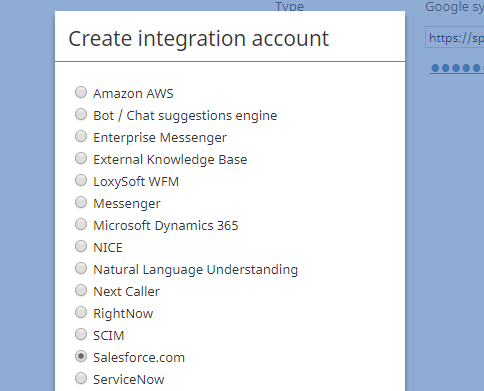Select the ServiceNow radio button
The image size is (484, 391).
click(81, 378)
